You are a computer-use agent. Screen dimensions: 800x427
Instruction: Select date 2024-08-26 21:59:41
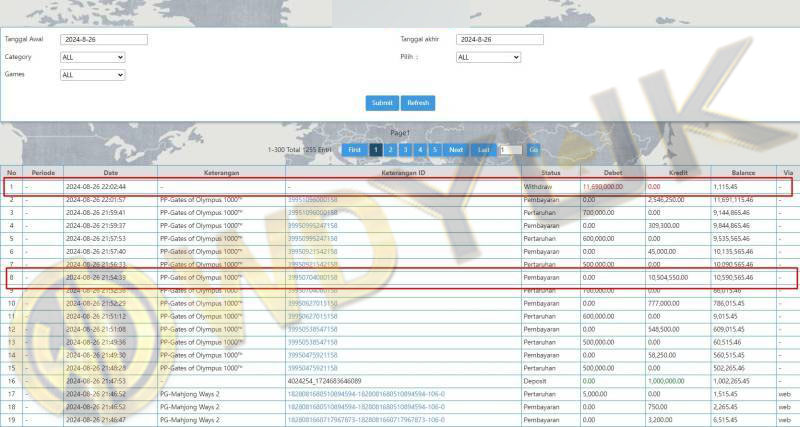[x=96, y=213]
